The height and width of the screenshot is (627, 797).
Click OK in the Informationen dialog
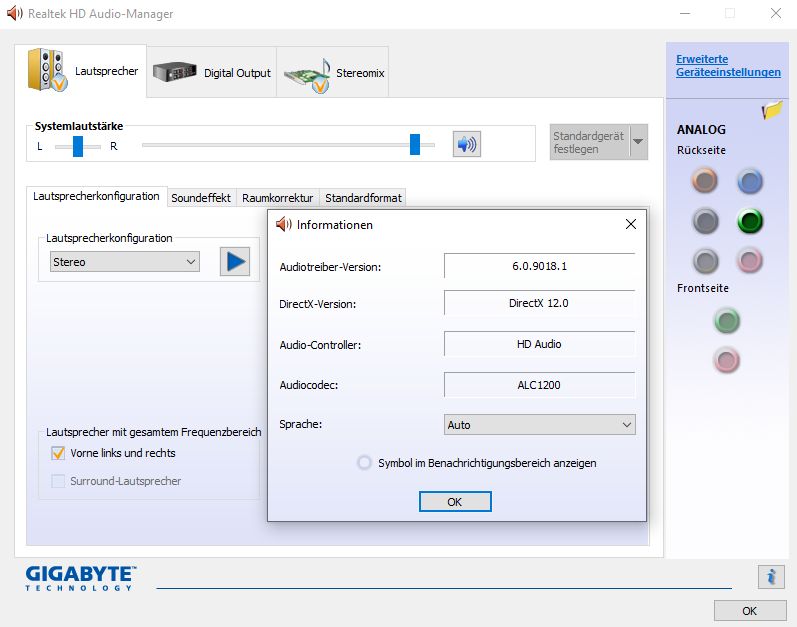(455, 501)
